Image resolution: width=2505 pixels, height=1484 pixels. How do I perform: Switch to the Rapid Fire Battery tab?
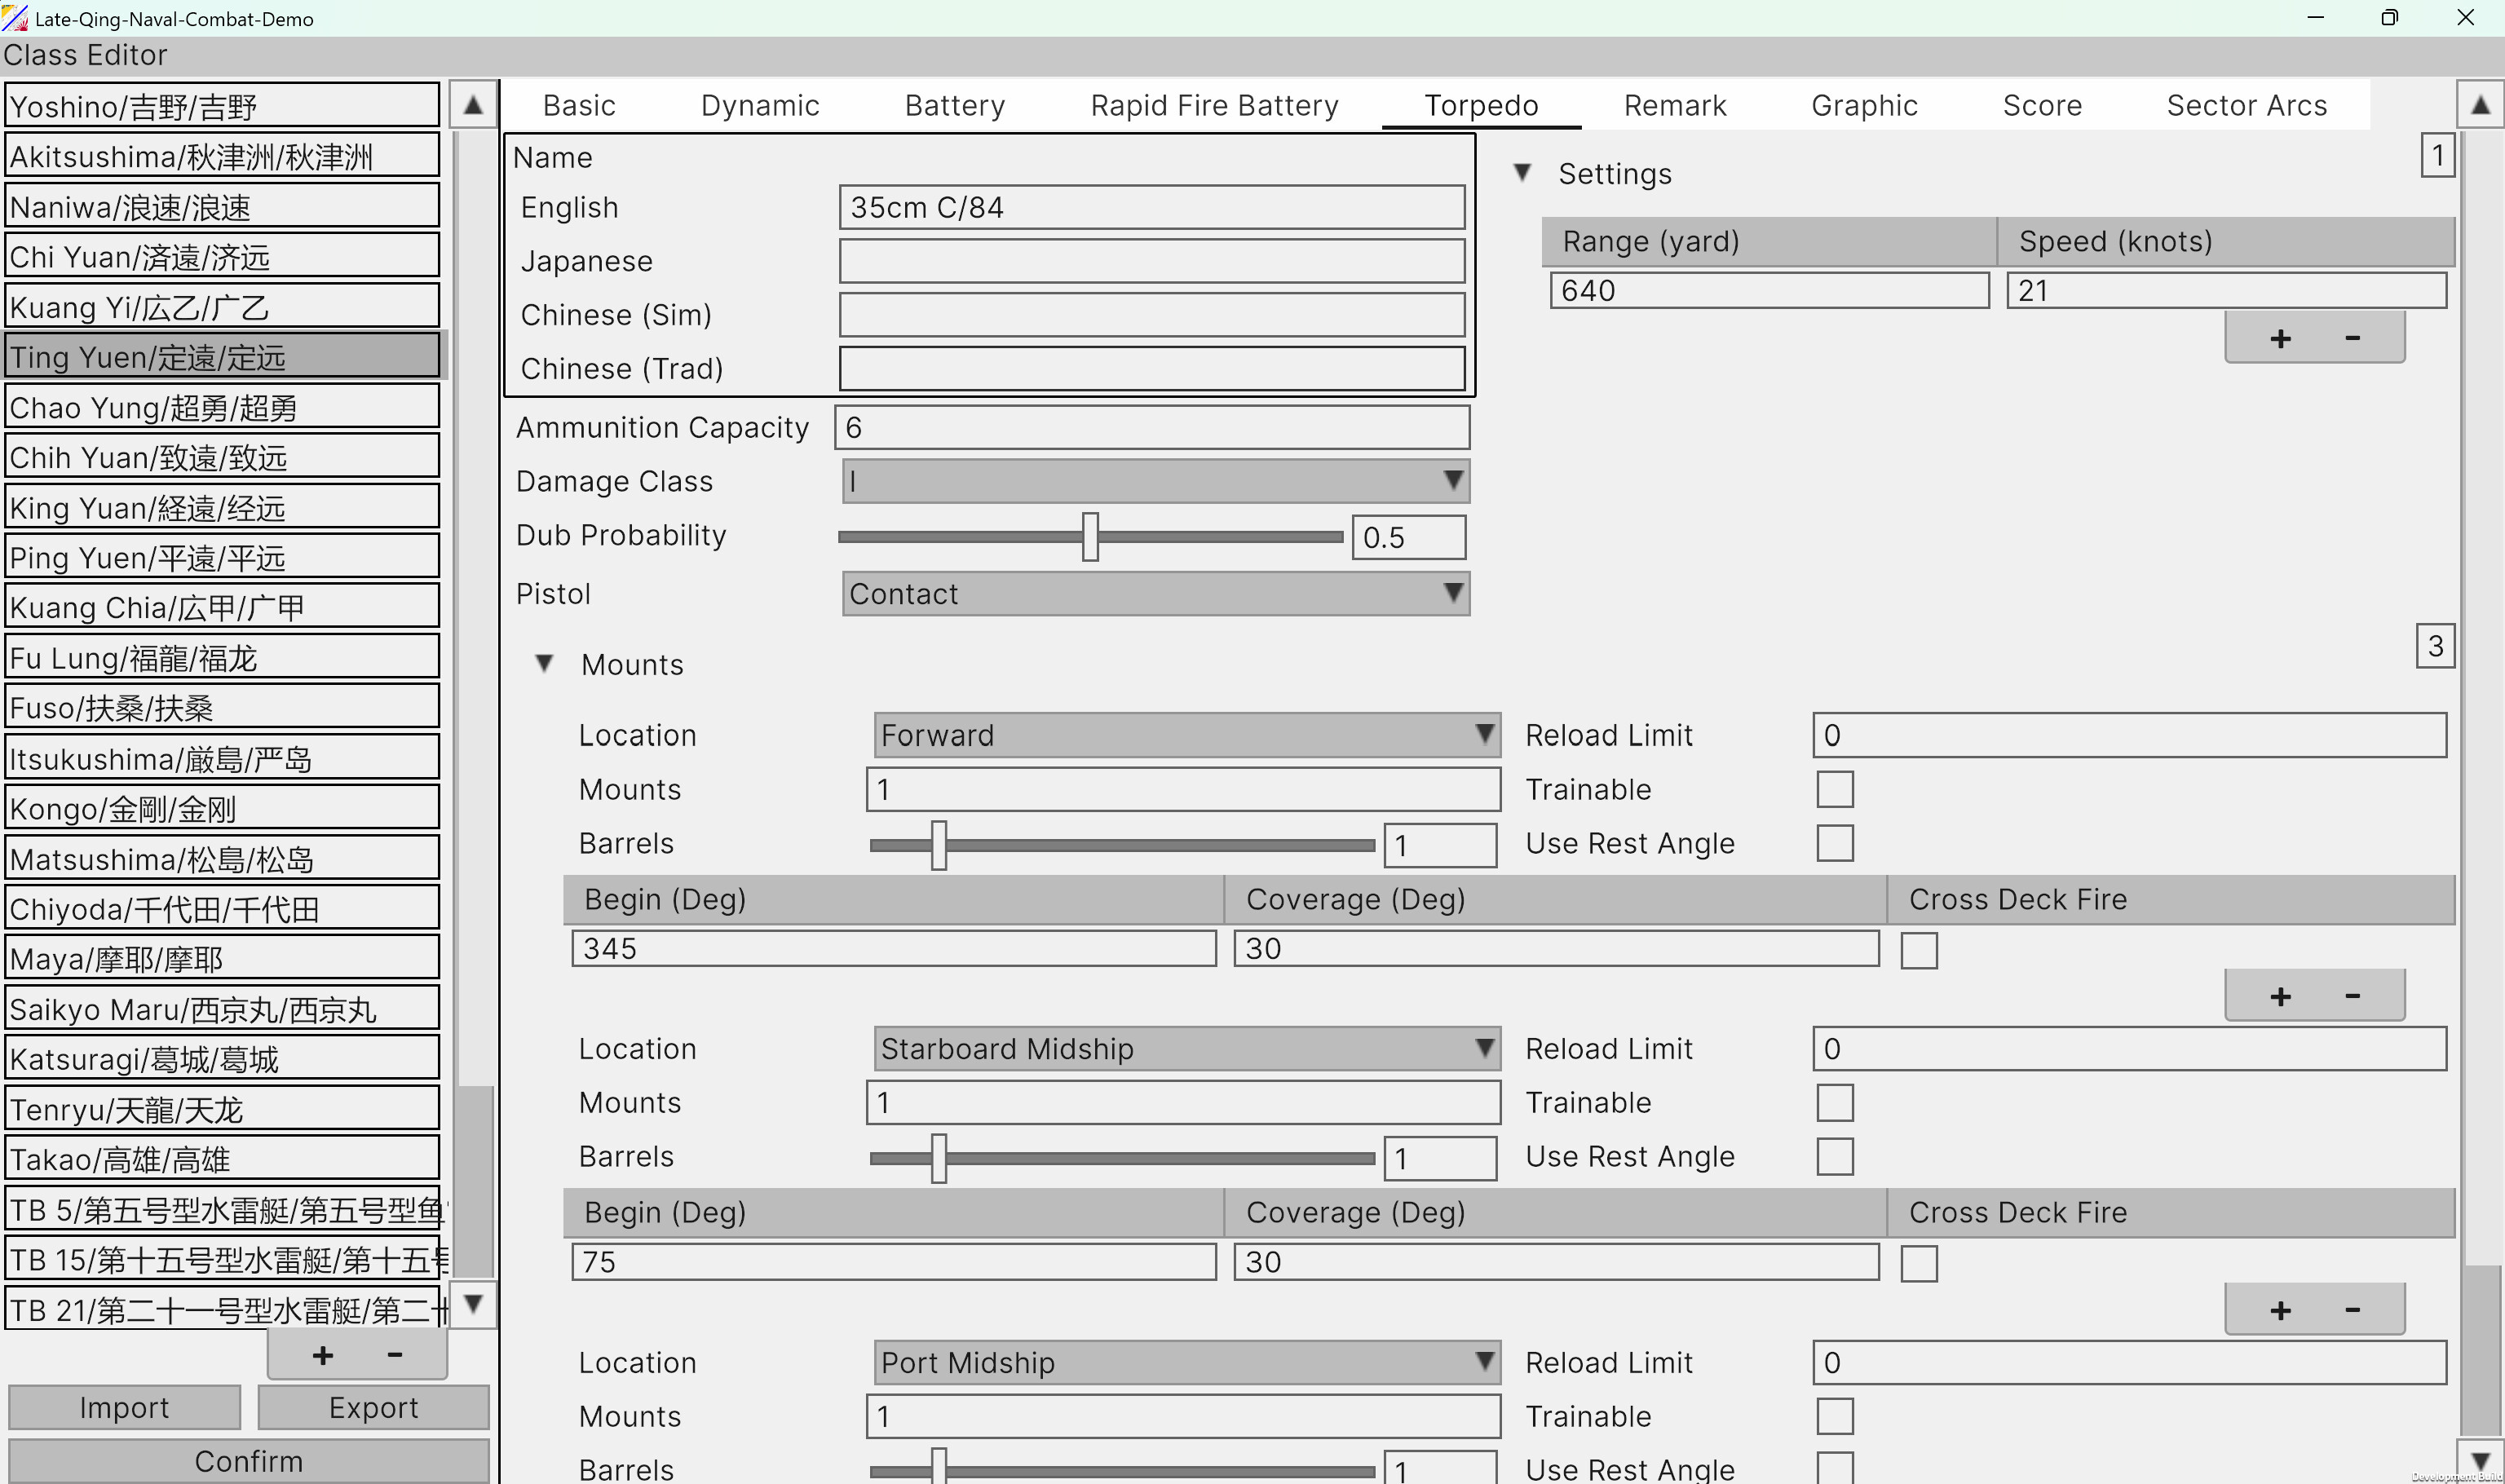tap(1214, 105)
